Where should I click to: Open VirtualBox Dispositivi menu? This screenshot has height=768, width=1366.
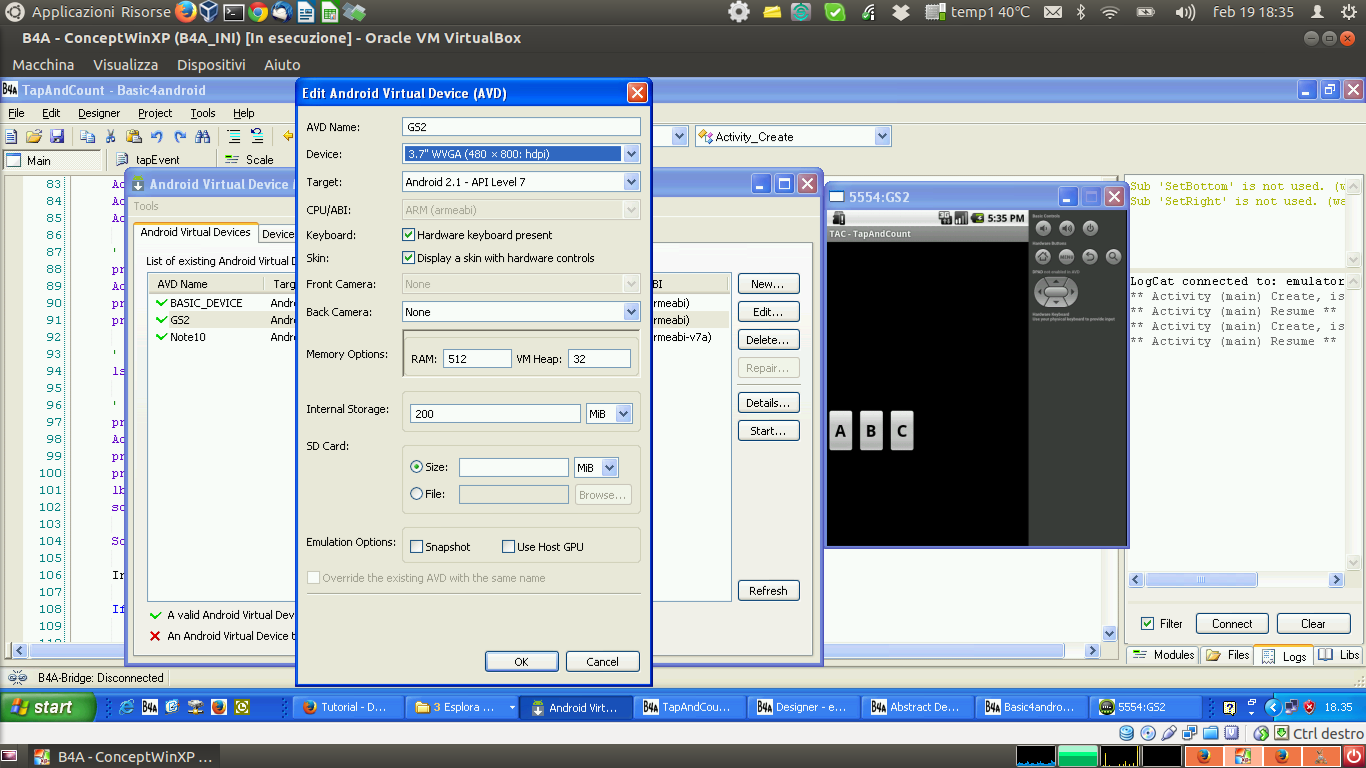[211, 65]
